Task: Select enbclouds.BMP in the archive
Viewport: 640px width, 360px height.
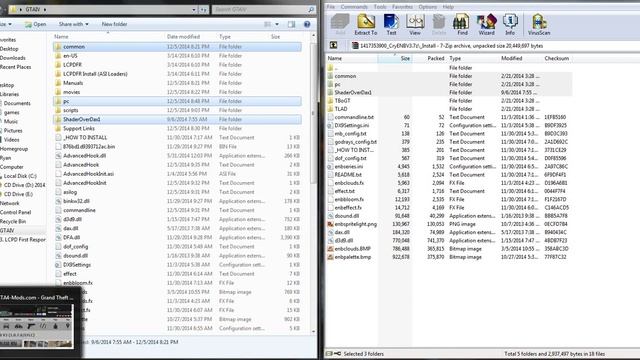Action: 352,249
